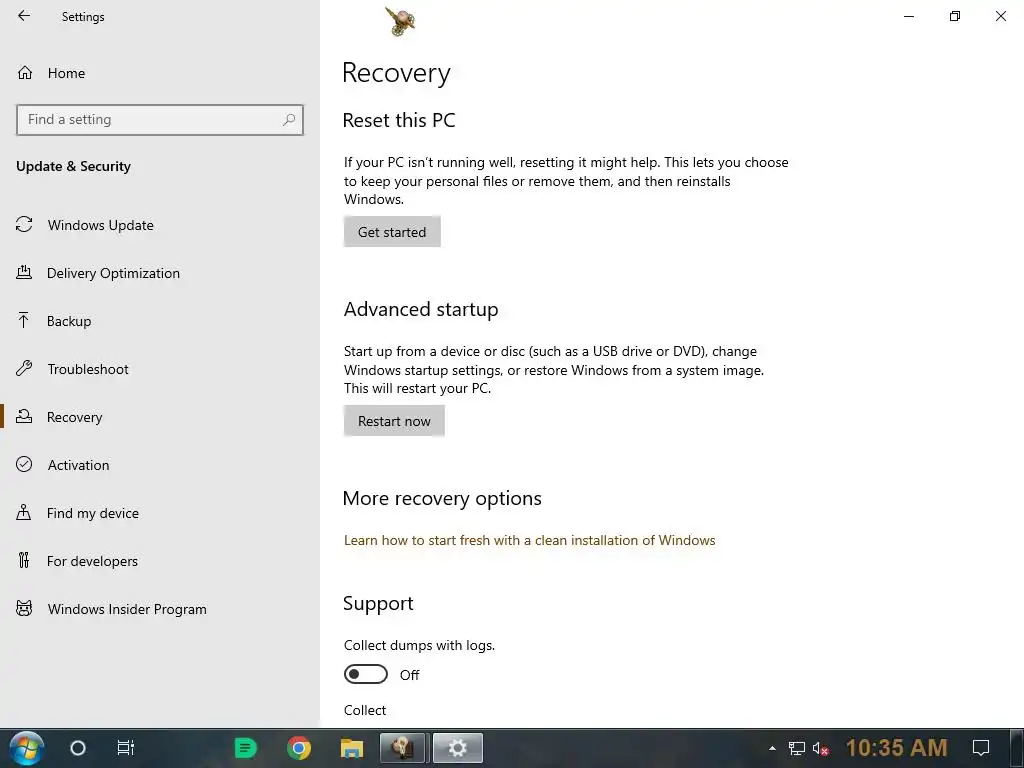The image size is (1024, 768).
Task: Open Task View on the taskbar
Action: (125, 748)
